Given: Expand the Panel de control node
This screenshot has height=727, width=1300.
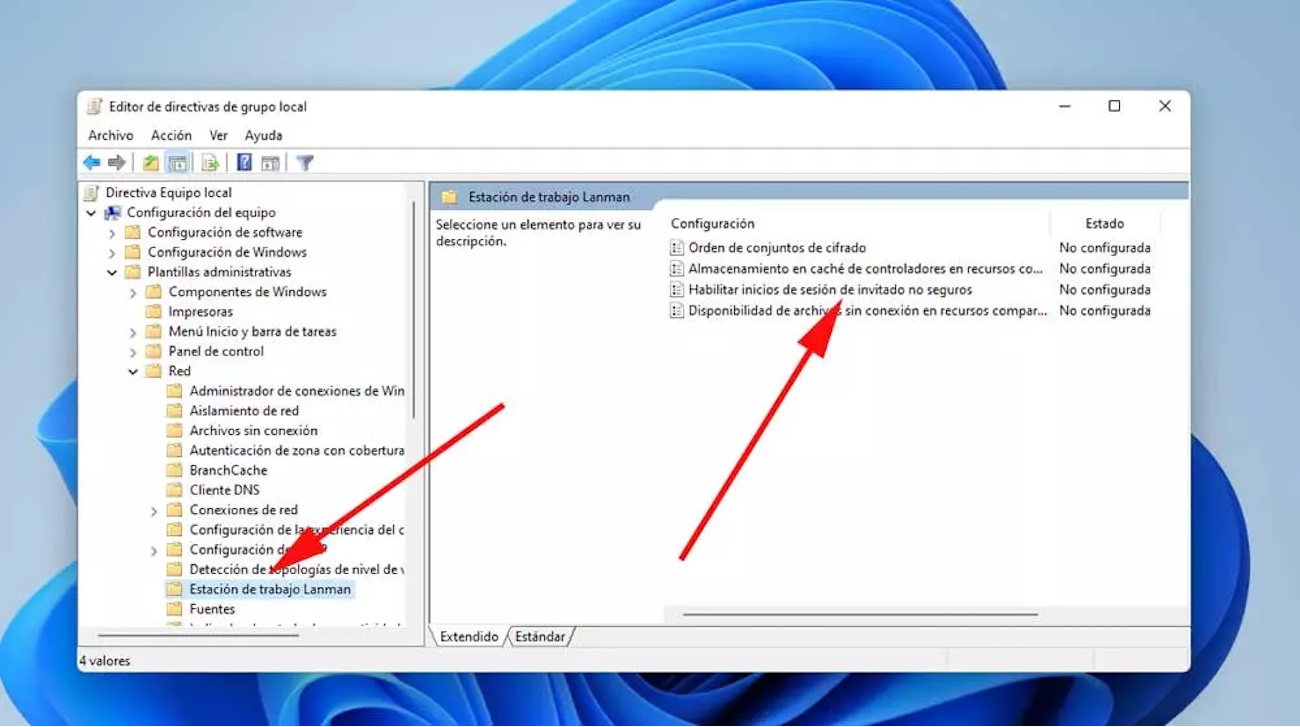Looking at the screenshot, I should click(x=133, y=352).
